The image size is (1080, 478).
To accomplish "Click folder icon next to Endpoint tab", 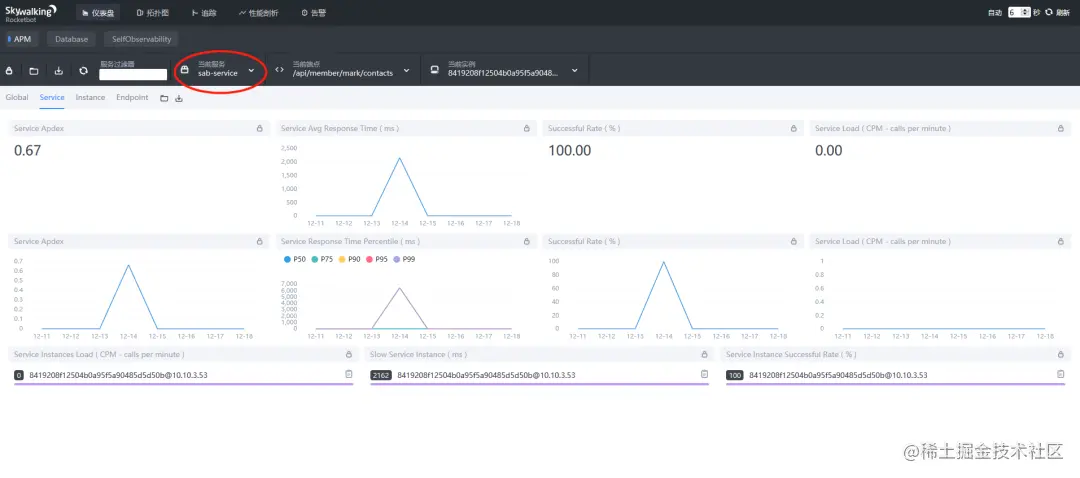I will tap(164, 98).
